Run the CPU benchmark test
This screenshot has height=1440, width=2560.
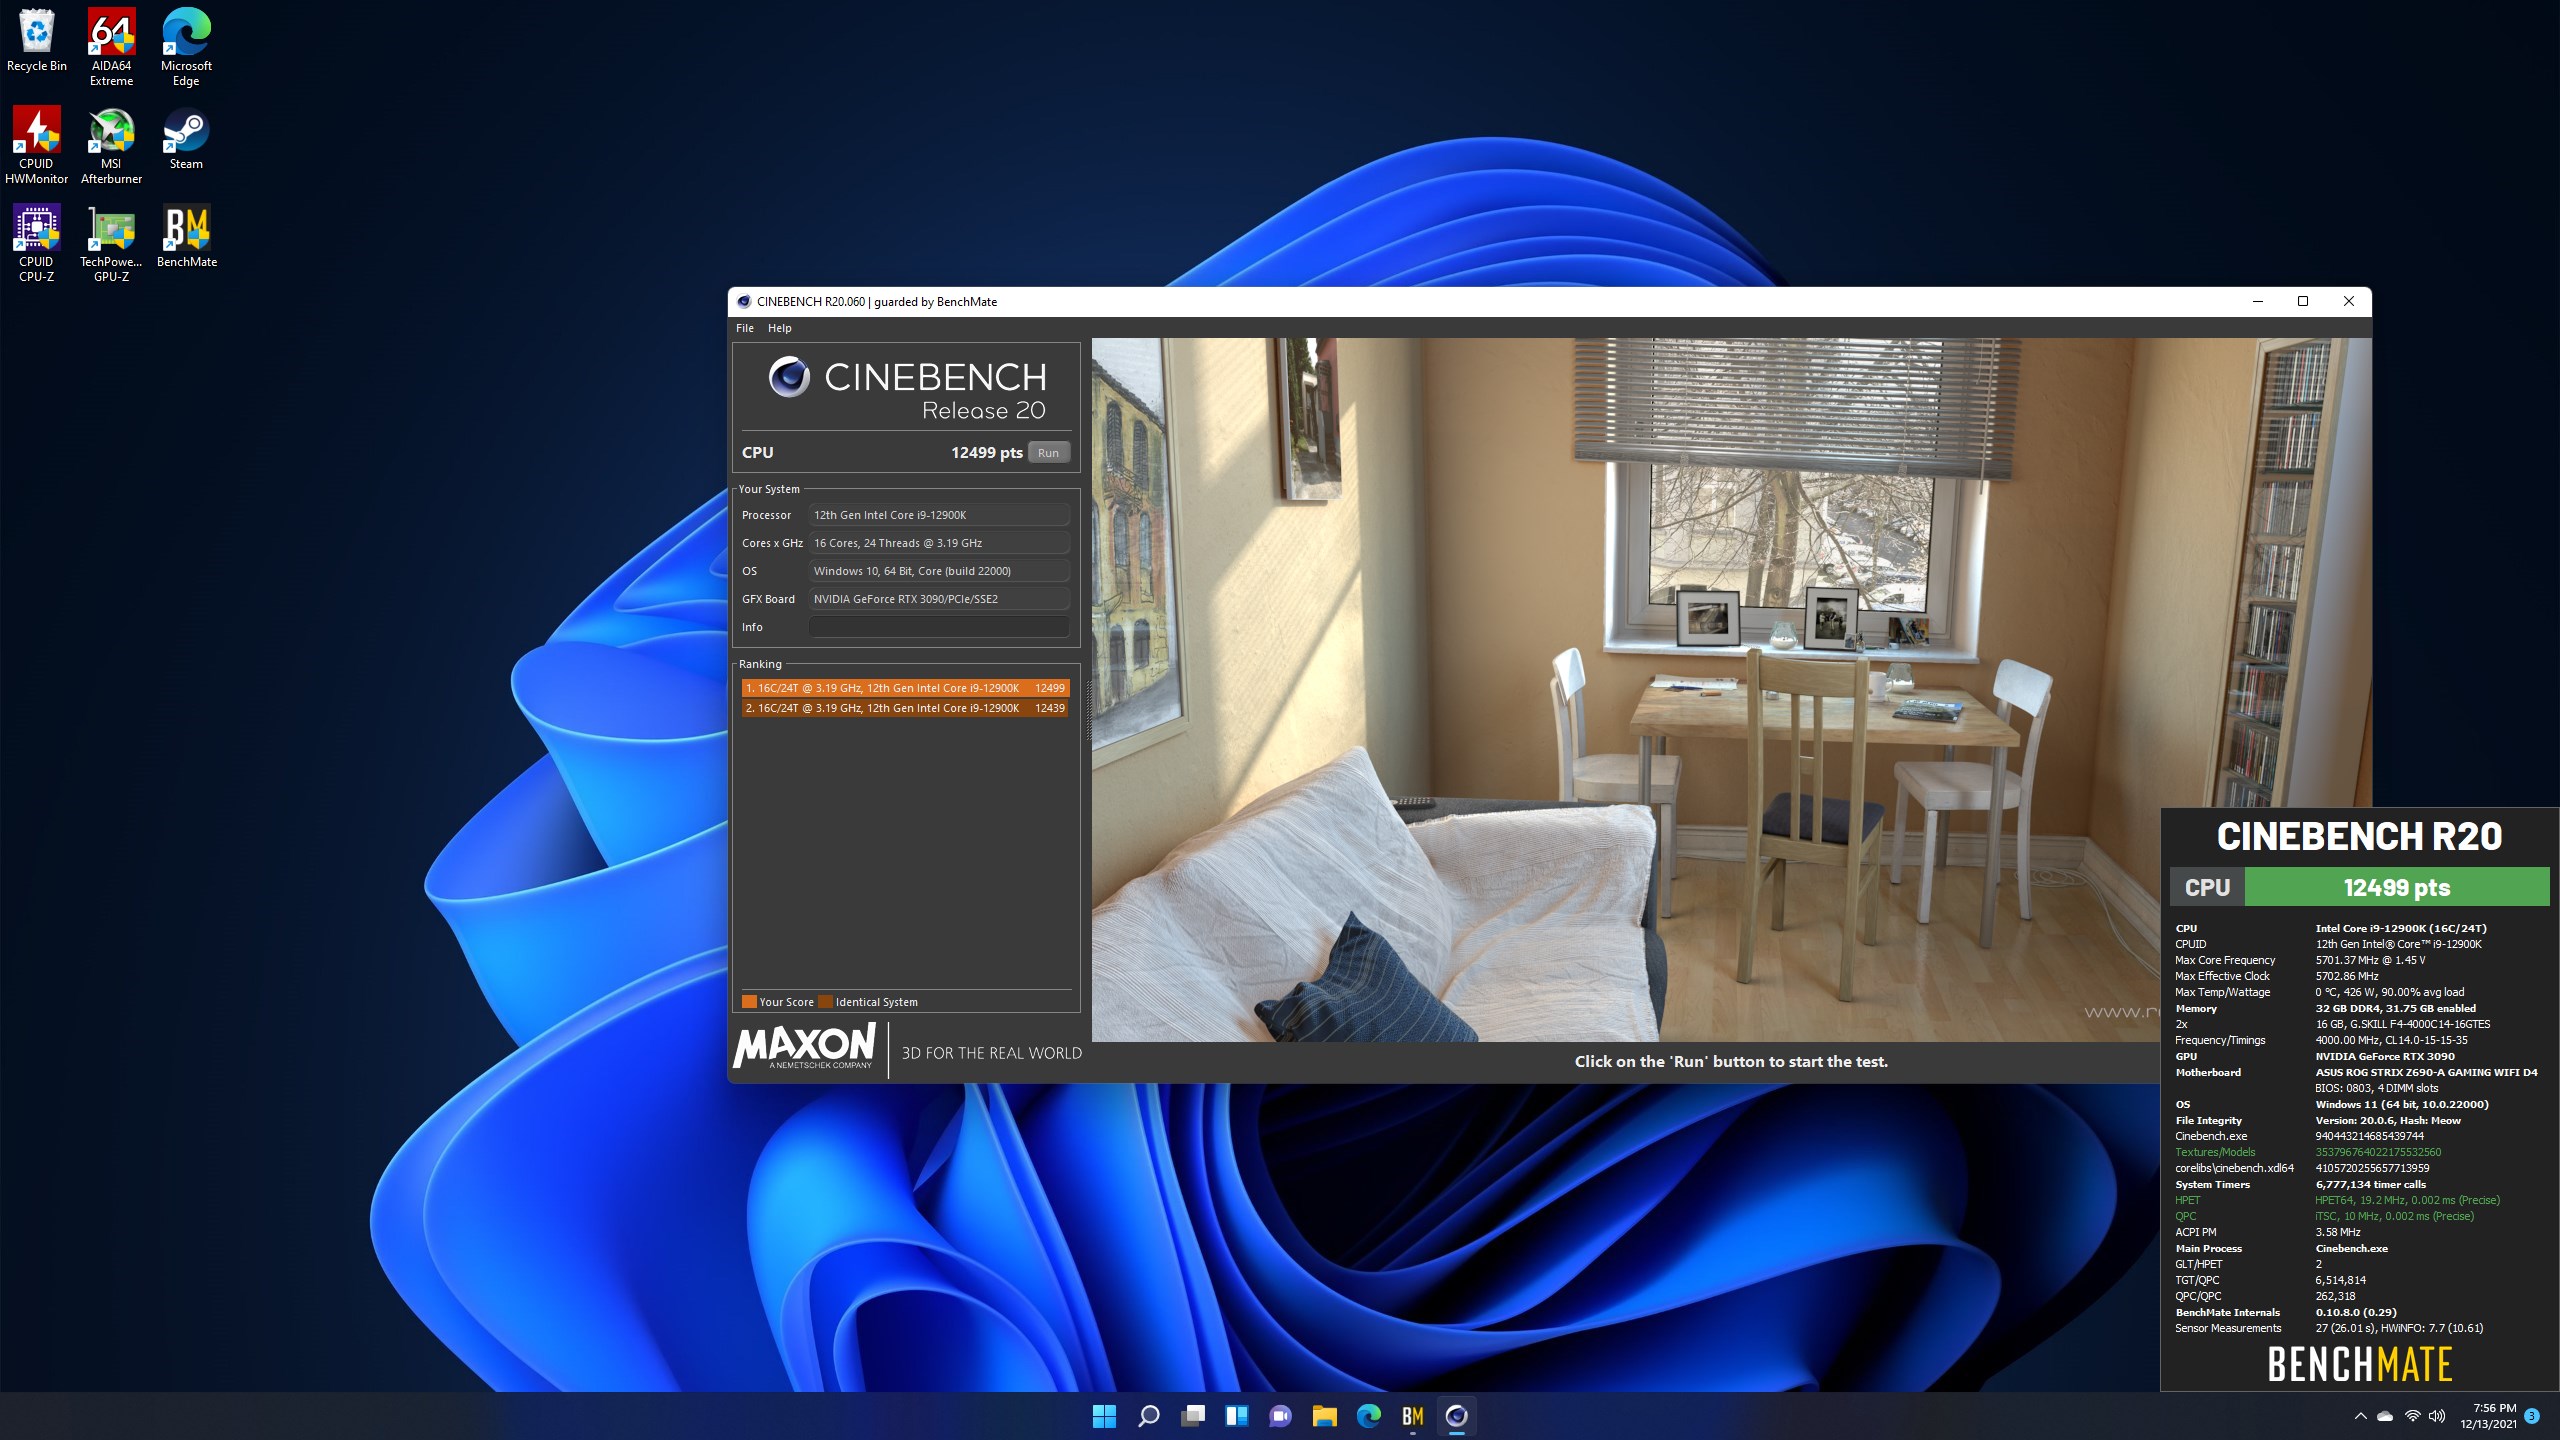point(1048,453)
